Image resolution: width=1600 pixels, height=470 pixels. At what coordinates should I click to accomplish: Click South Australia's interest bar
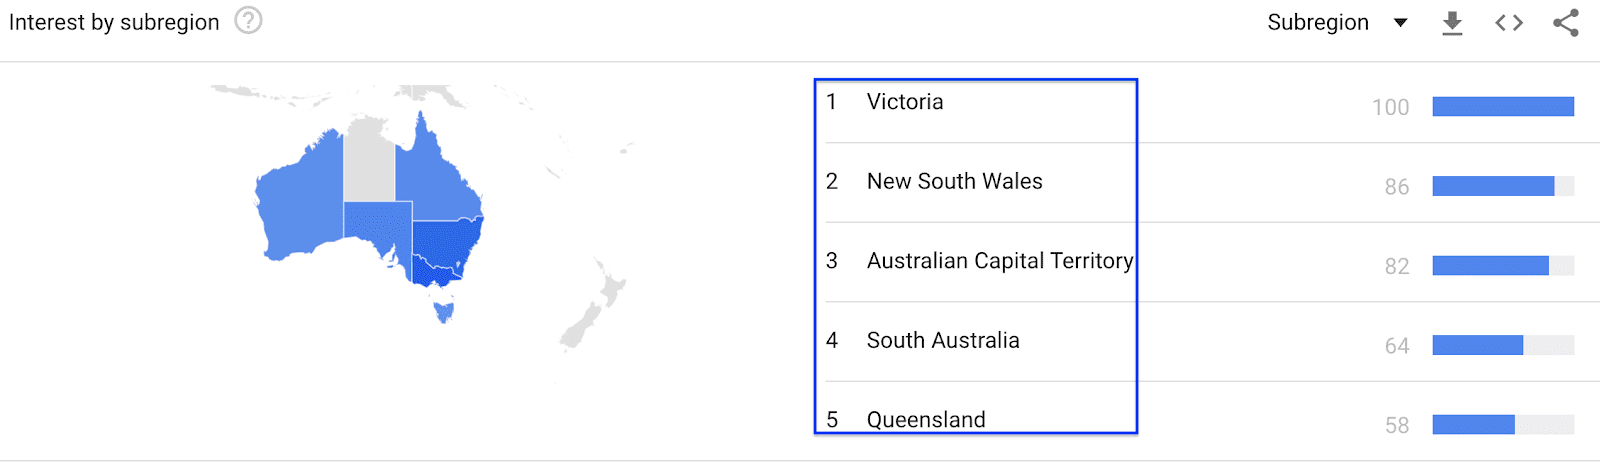point(1477,346)
